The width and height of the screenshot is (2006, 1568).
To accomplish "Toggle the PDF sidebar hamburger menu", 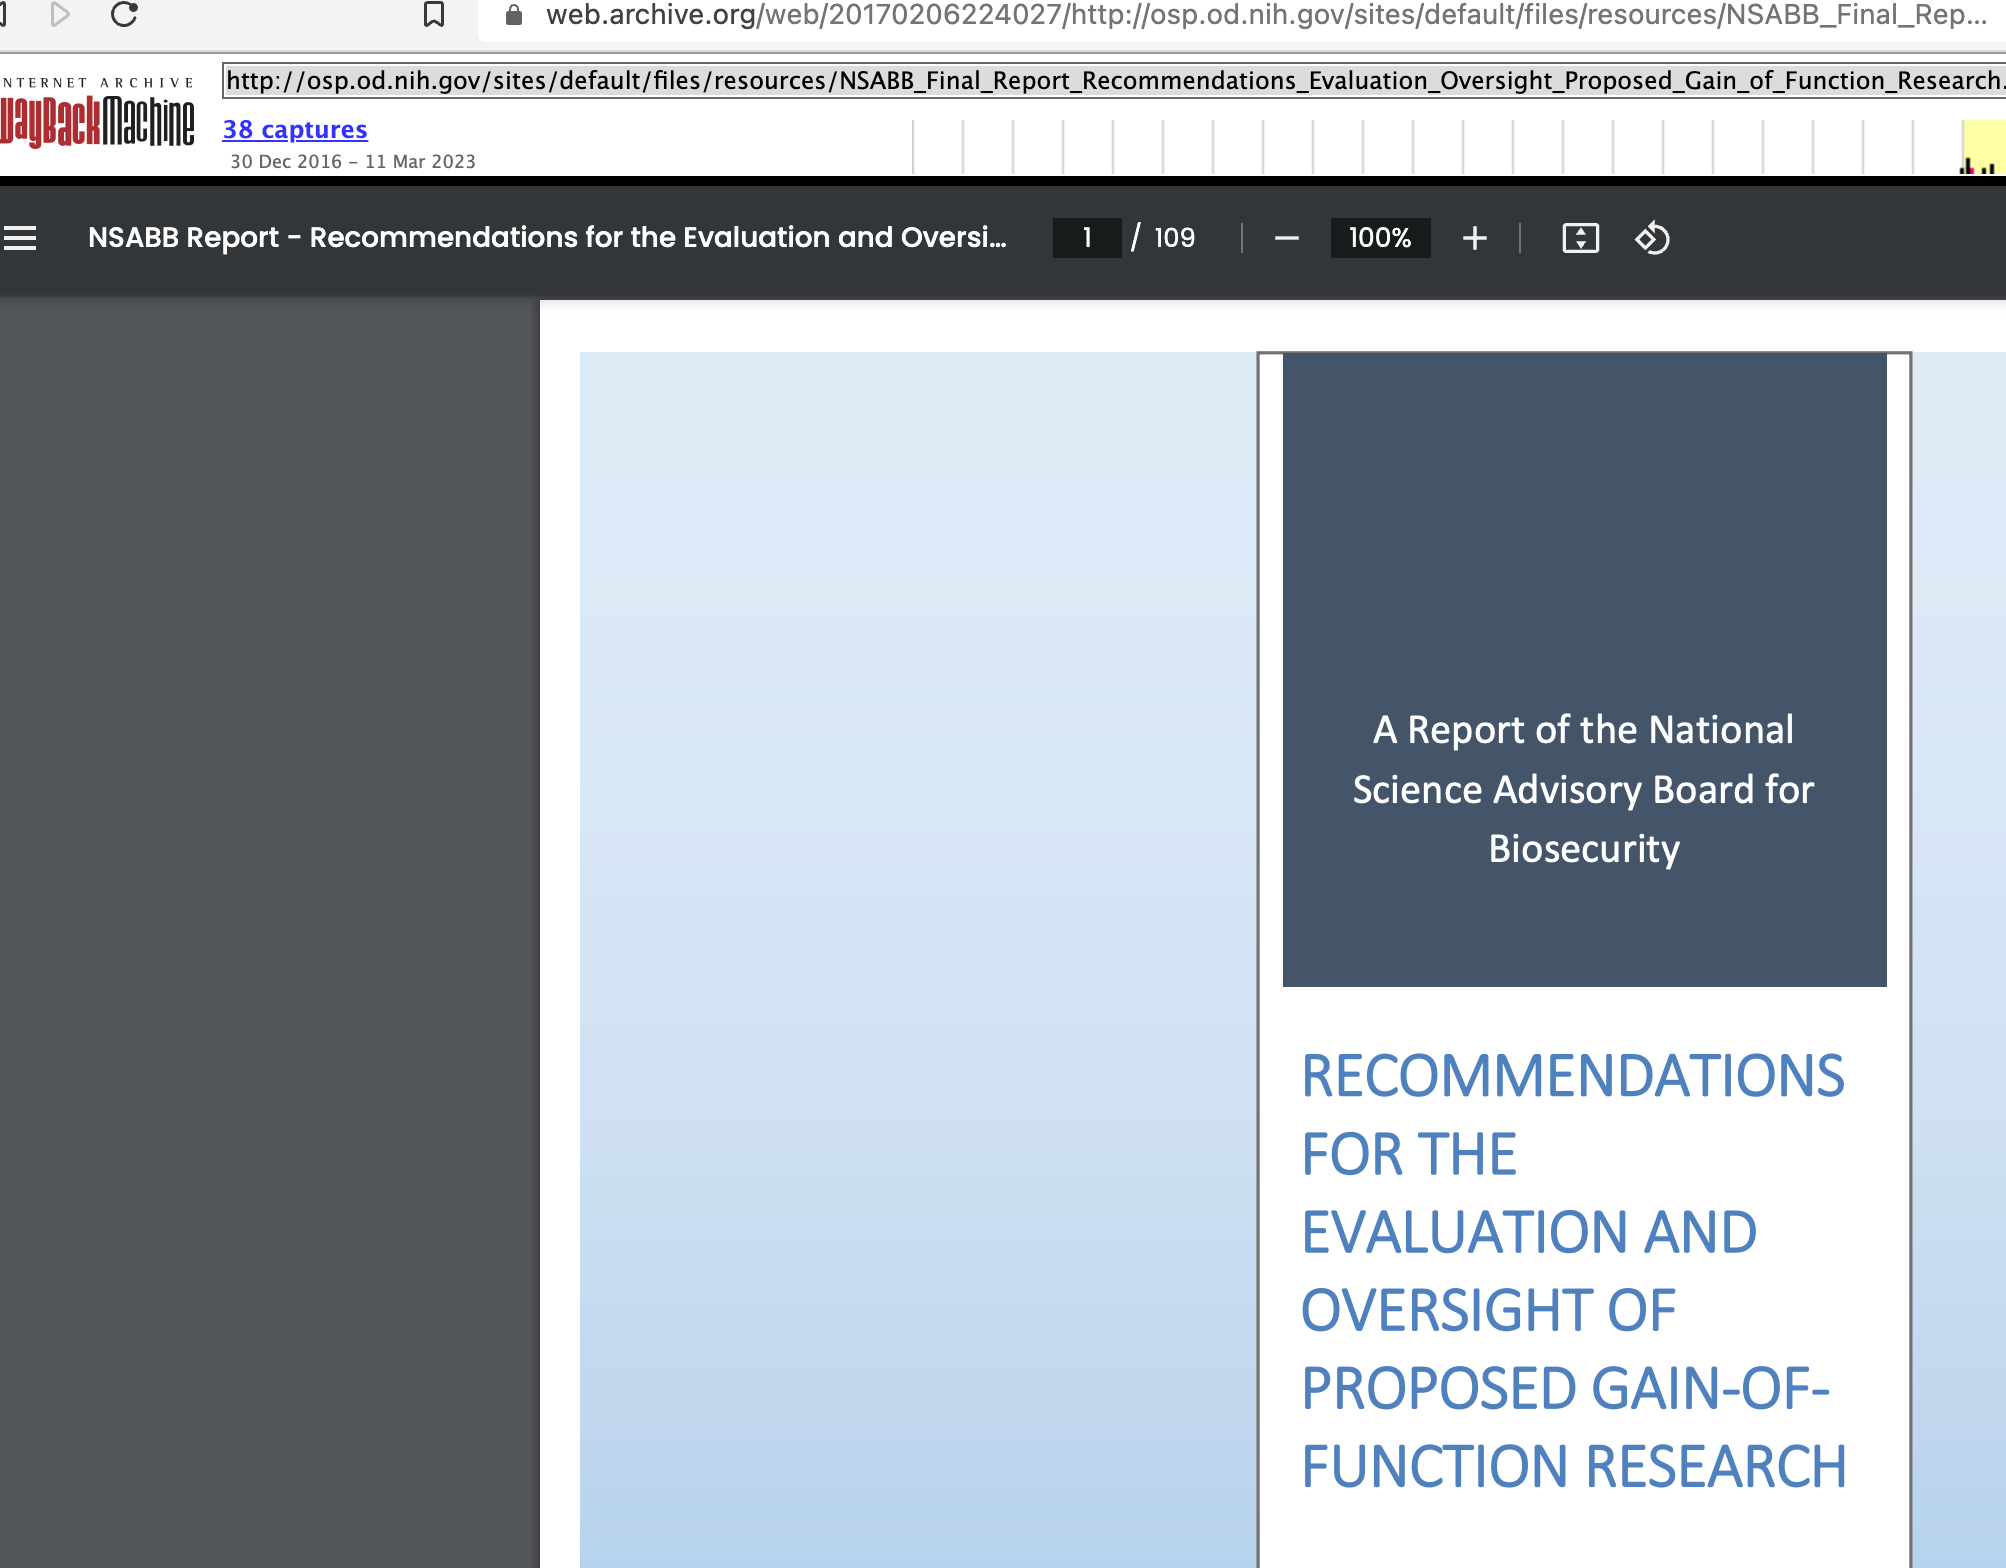I will [20, 238].
